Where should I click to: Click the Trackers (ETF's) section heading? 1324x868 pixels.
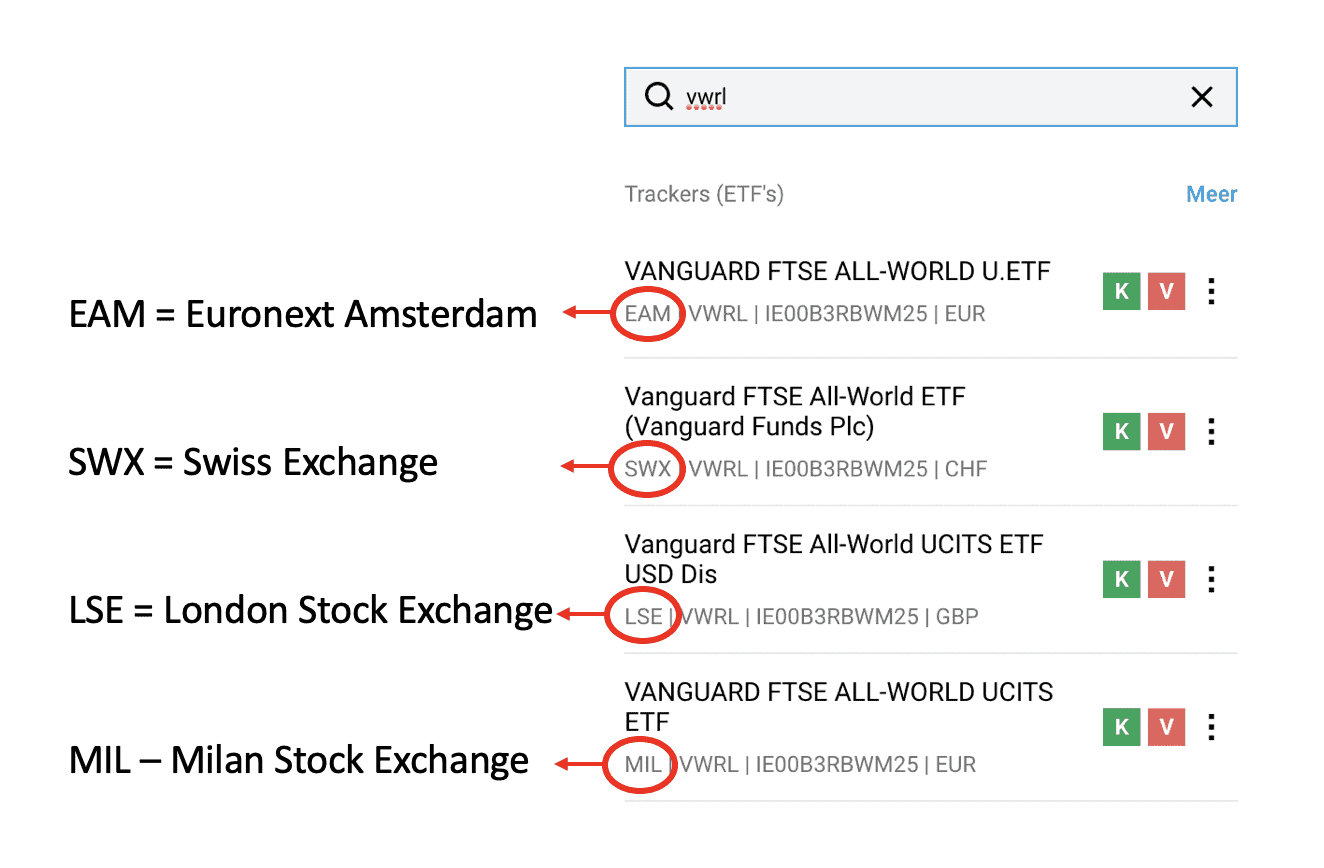[x=704, y=194]
